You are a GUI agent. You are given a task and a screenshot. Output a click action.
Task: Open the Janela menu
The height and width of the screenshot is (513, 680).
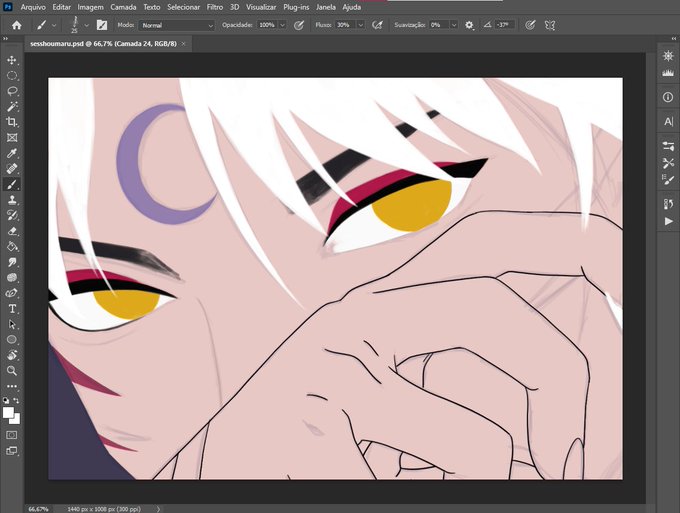(x=326, y=7)
